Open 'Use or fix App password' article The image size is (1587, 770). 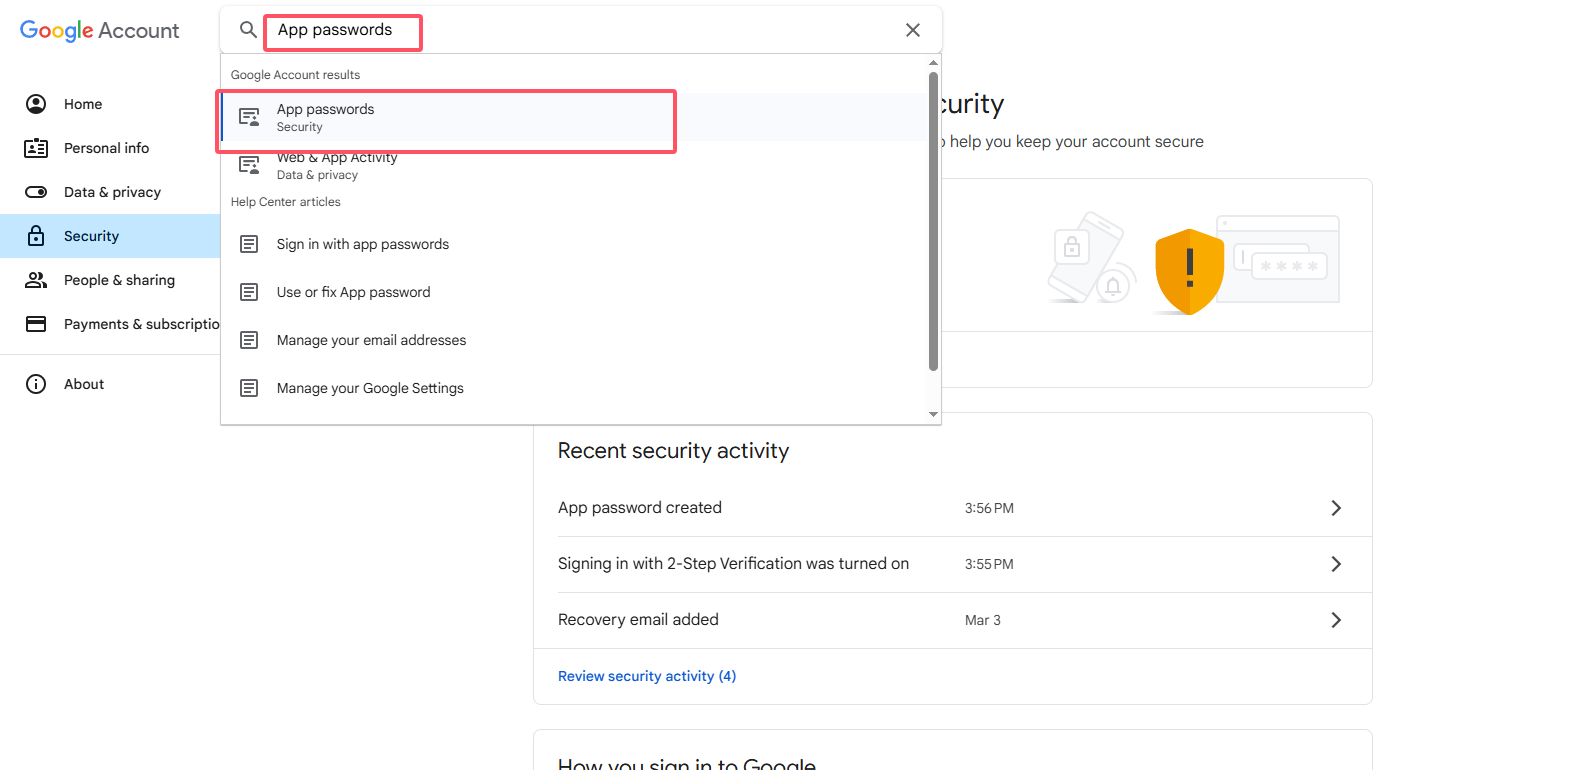(x=575, y=292)
